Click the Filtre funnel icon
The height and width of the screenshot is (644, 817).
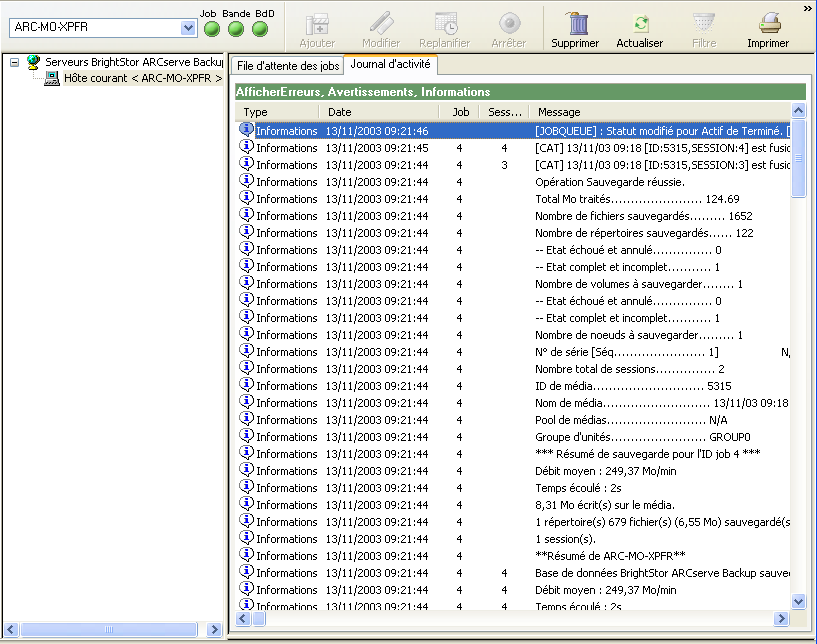(704, 23)
